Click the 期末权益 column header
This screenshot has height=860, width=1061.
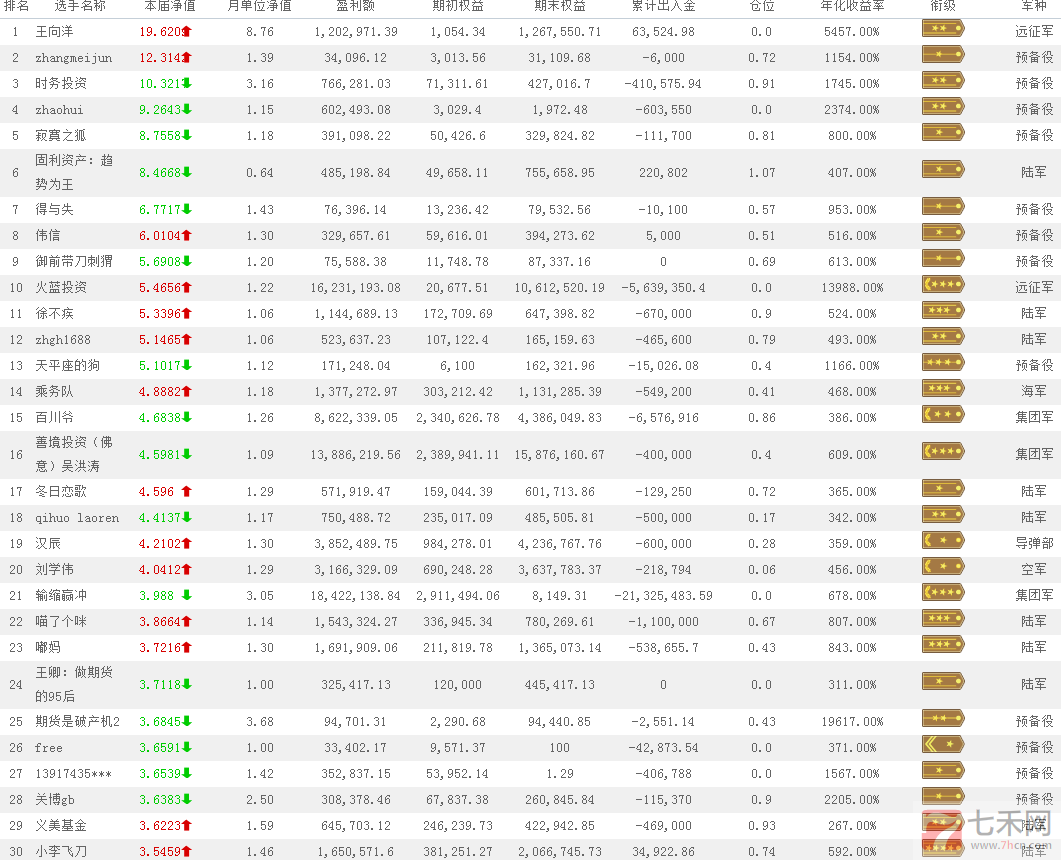coord(560,6)
